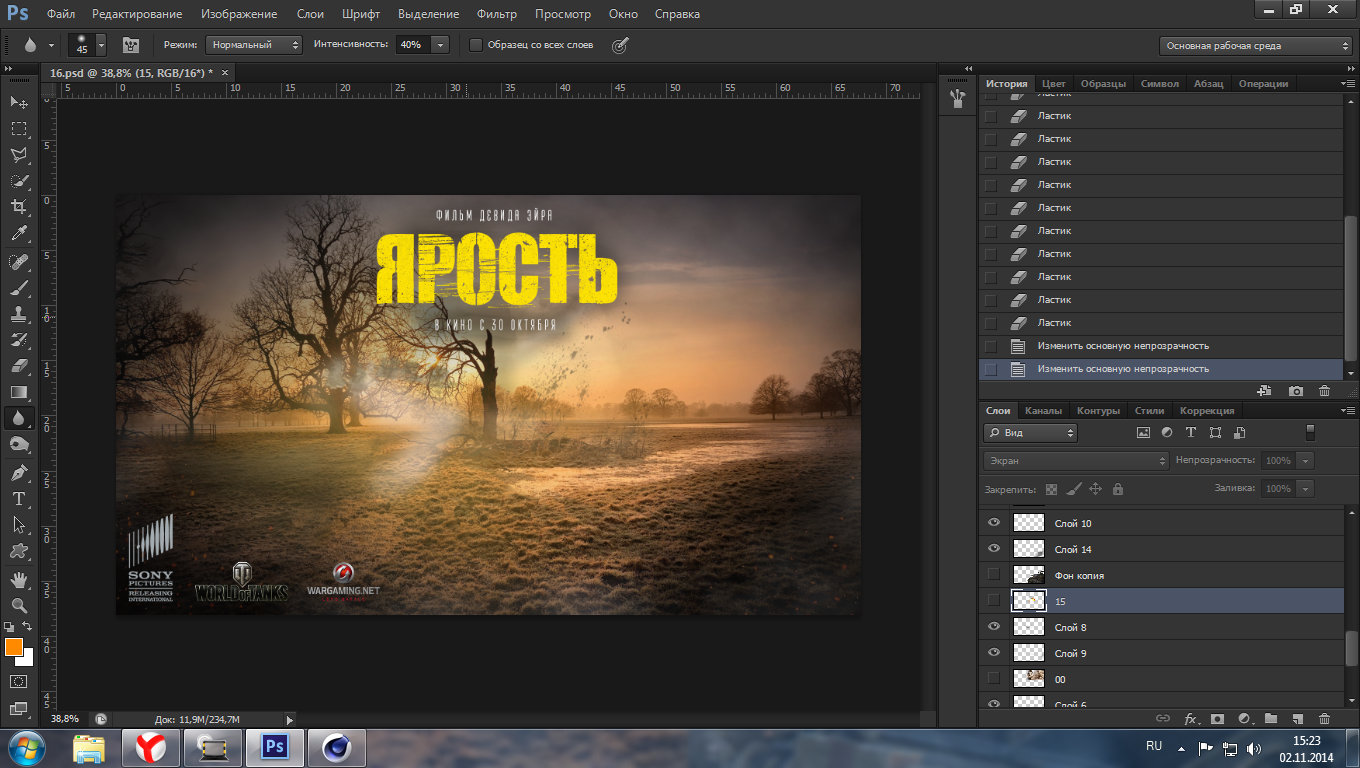Select the Quick Selection tool
Screen dimensions: 1360x768
(19, 181)
